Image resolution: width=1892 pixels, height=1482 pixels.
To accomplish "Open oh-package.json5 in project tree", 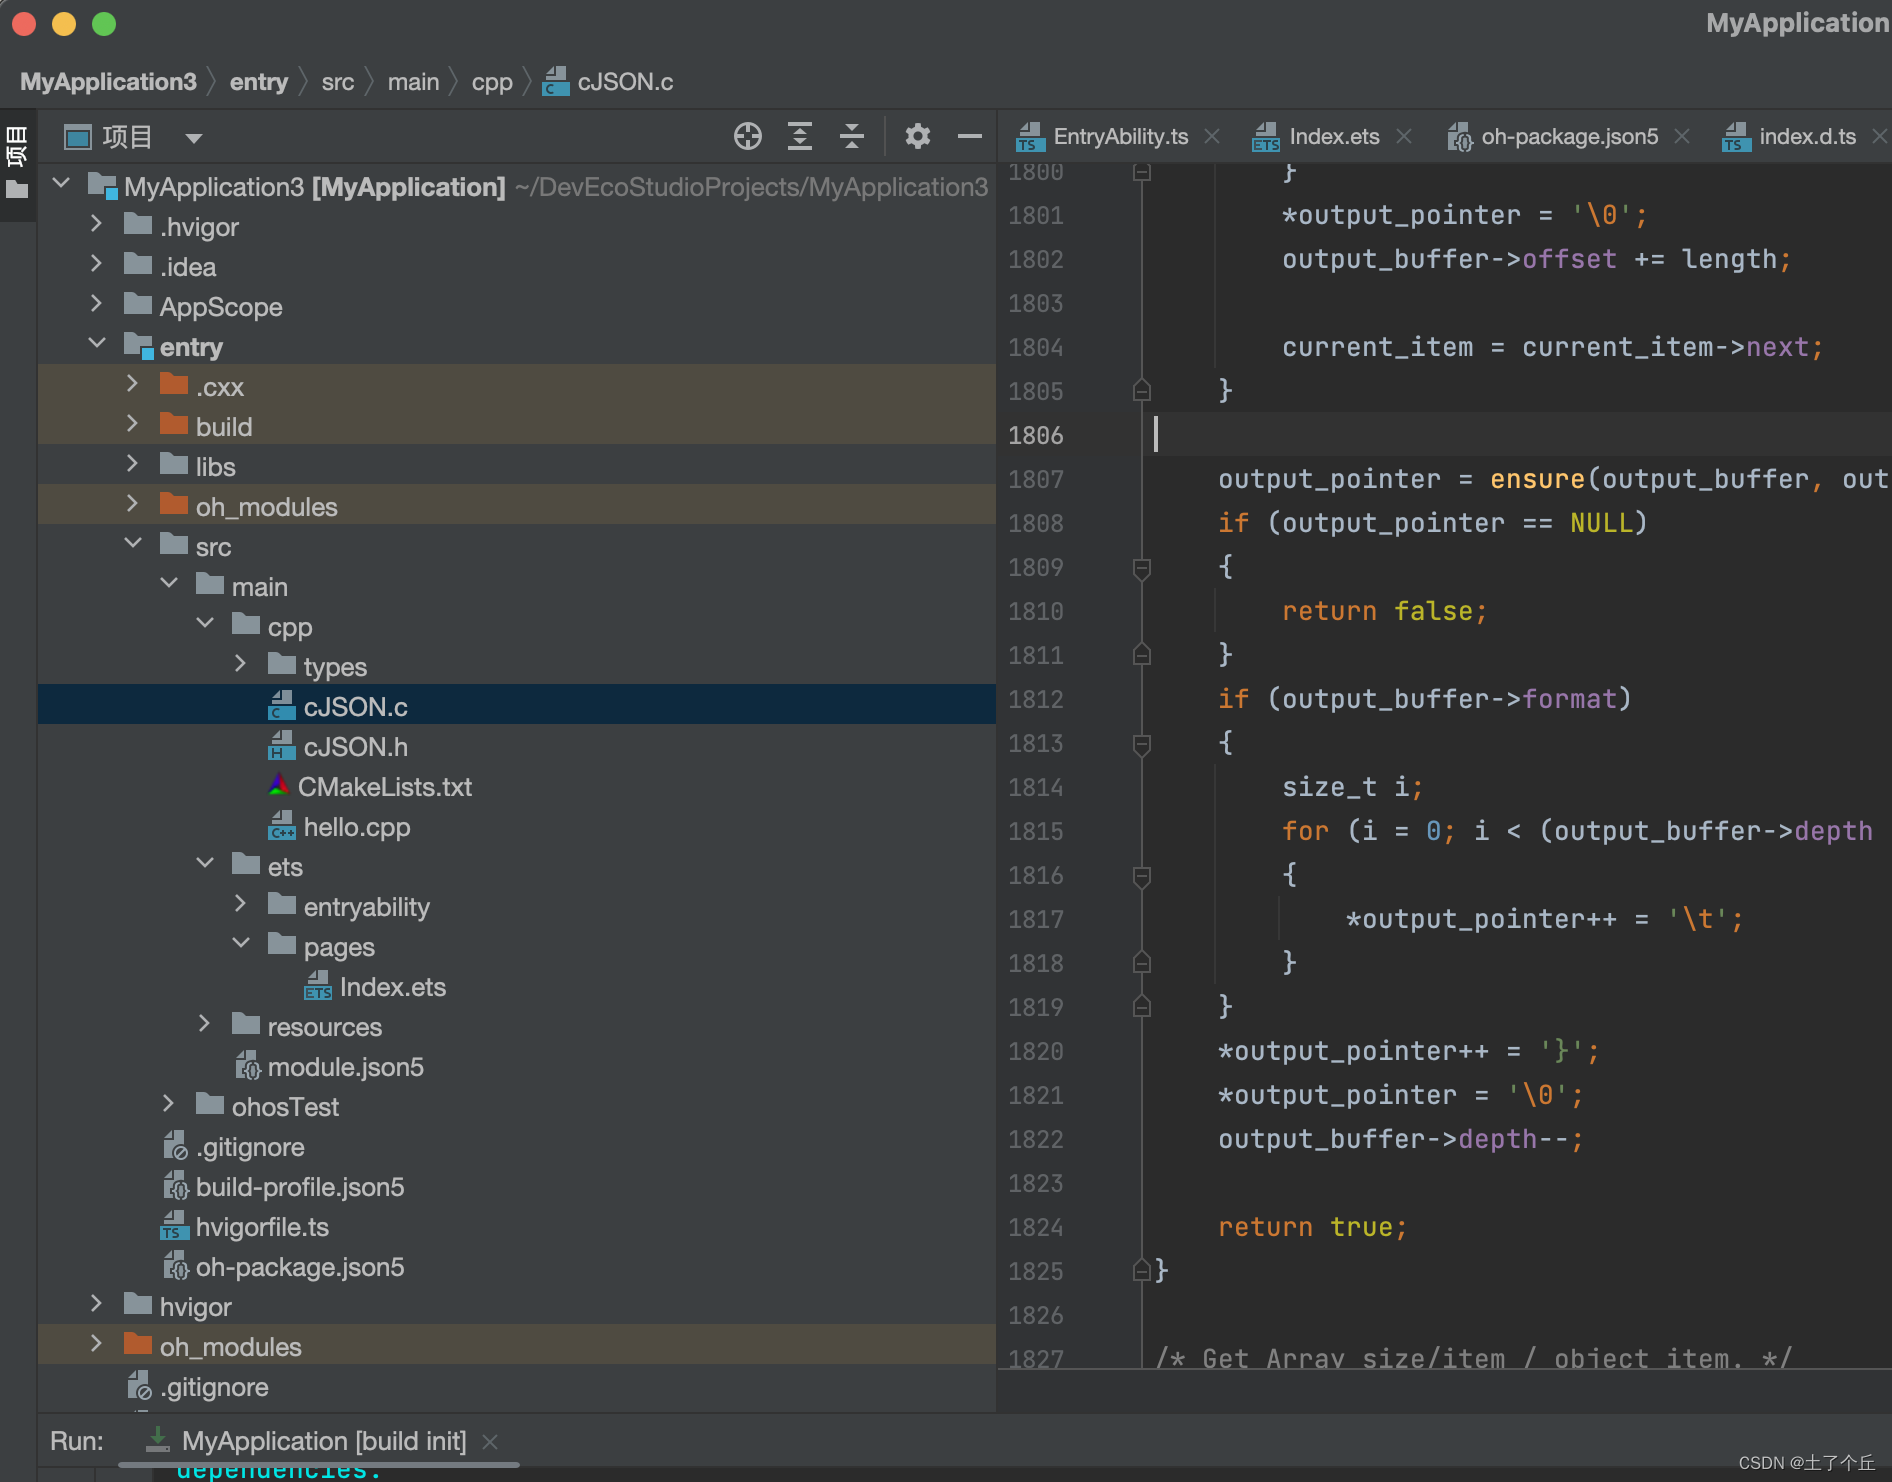I will 299,1267.
